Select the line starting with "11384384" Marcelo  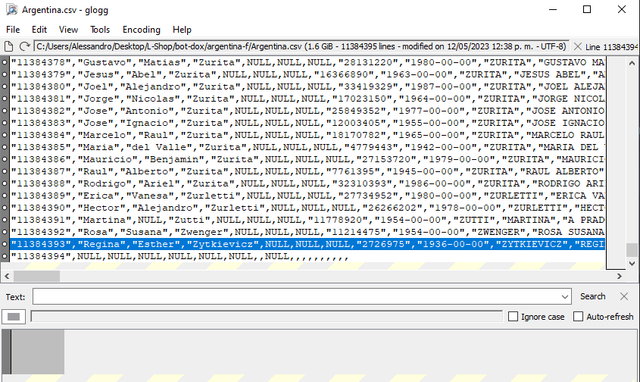pyautogui.click(x=307, y=135)
